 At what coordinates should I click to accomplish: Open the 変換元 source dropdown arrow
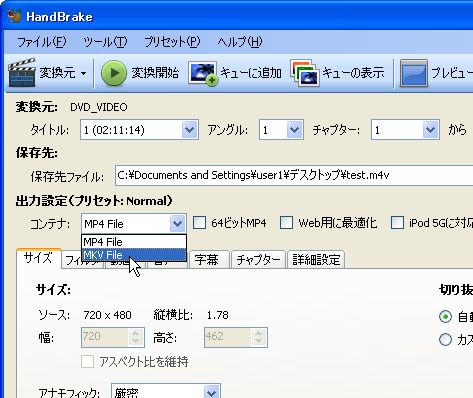[83, 73]
